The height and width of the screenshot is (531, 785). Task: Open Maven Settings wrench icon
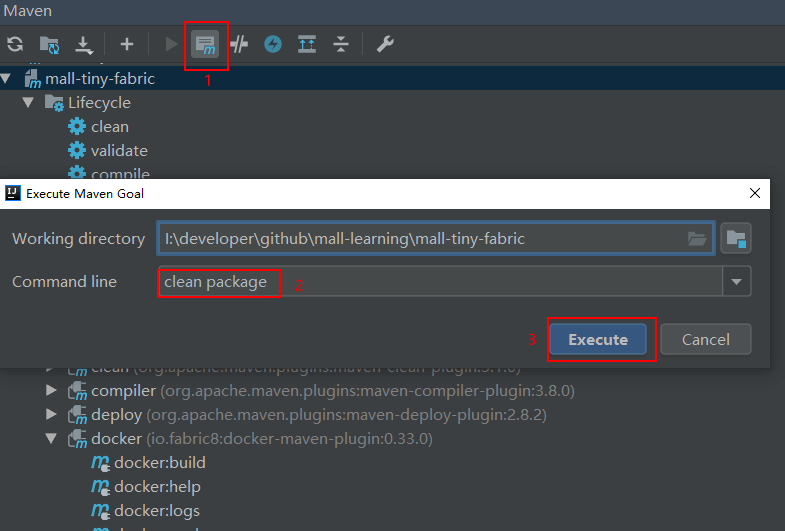pos(384,44)
